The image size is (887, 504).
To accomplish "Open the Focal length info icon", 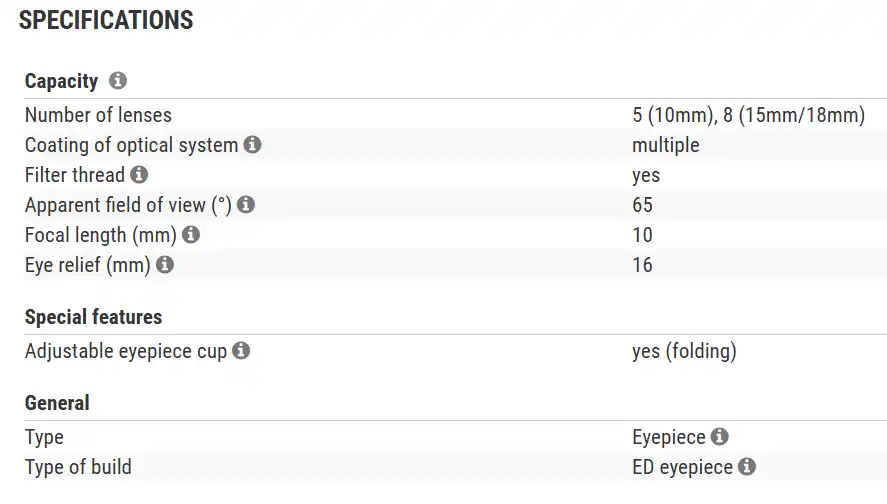I will (x=191, y=235).
